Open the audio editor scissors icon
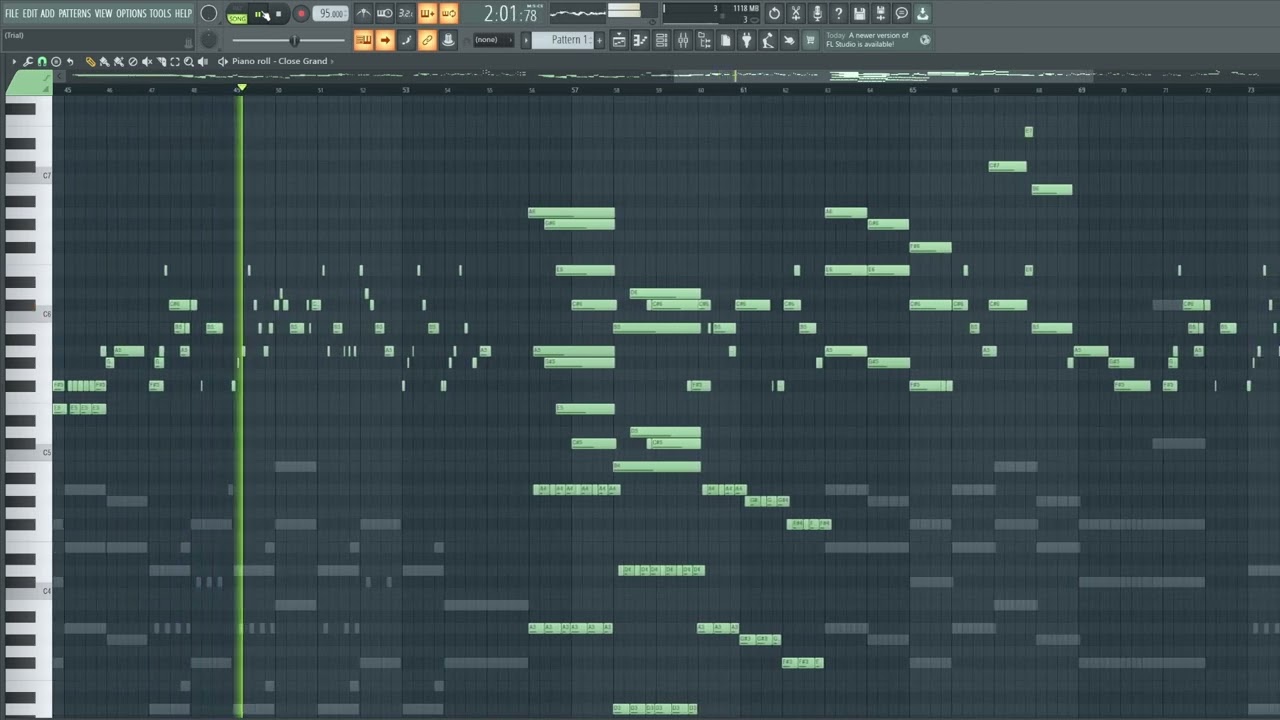 [796, 14]
